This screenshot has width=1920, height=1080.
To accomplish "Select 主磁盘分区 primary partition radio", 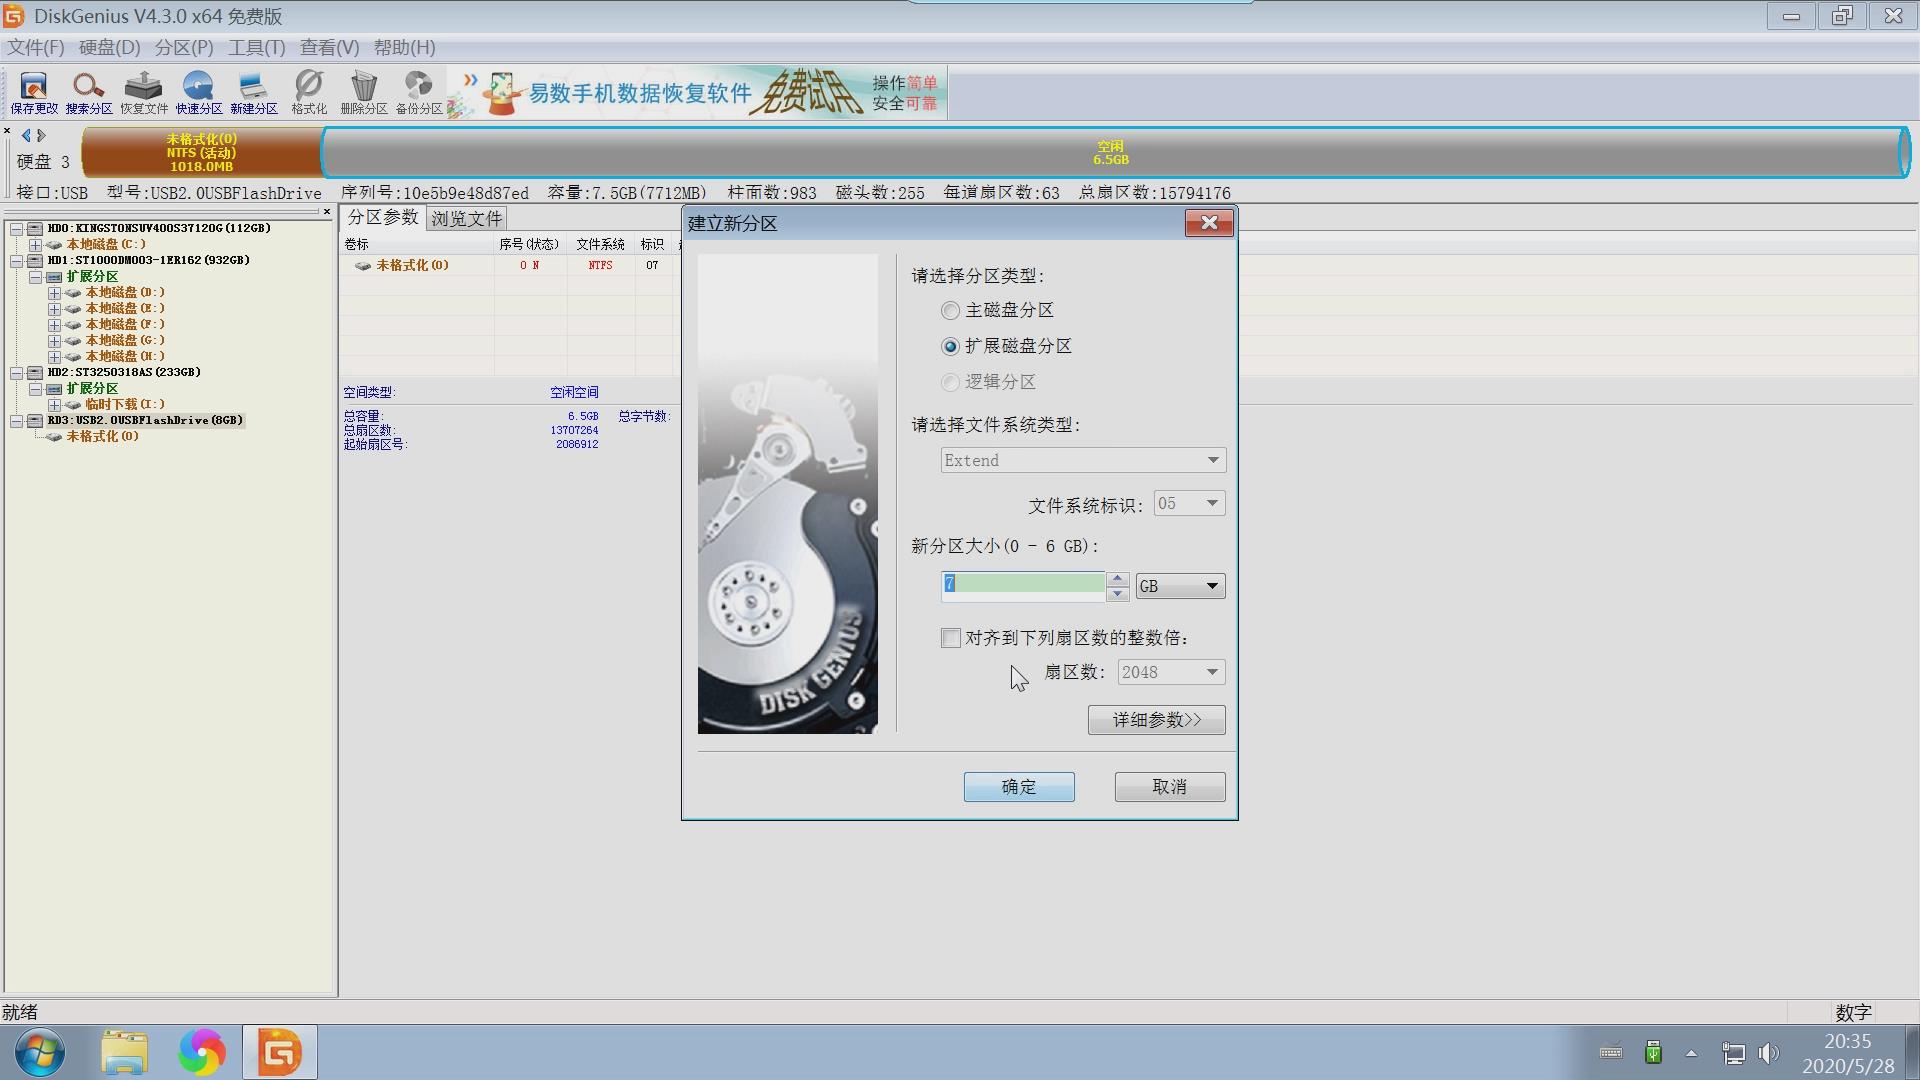I will point(950,311).
